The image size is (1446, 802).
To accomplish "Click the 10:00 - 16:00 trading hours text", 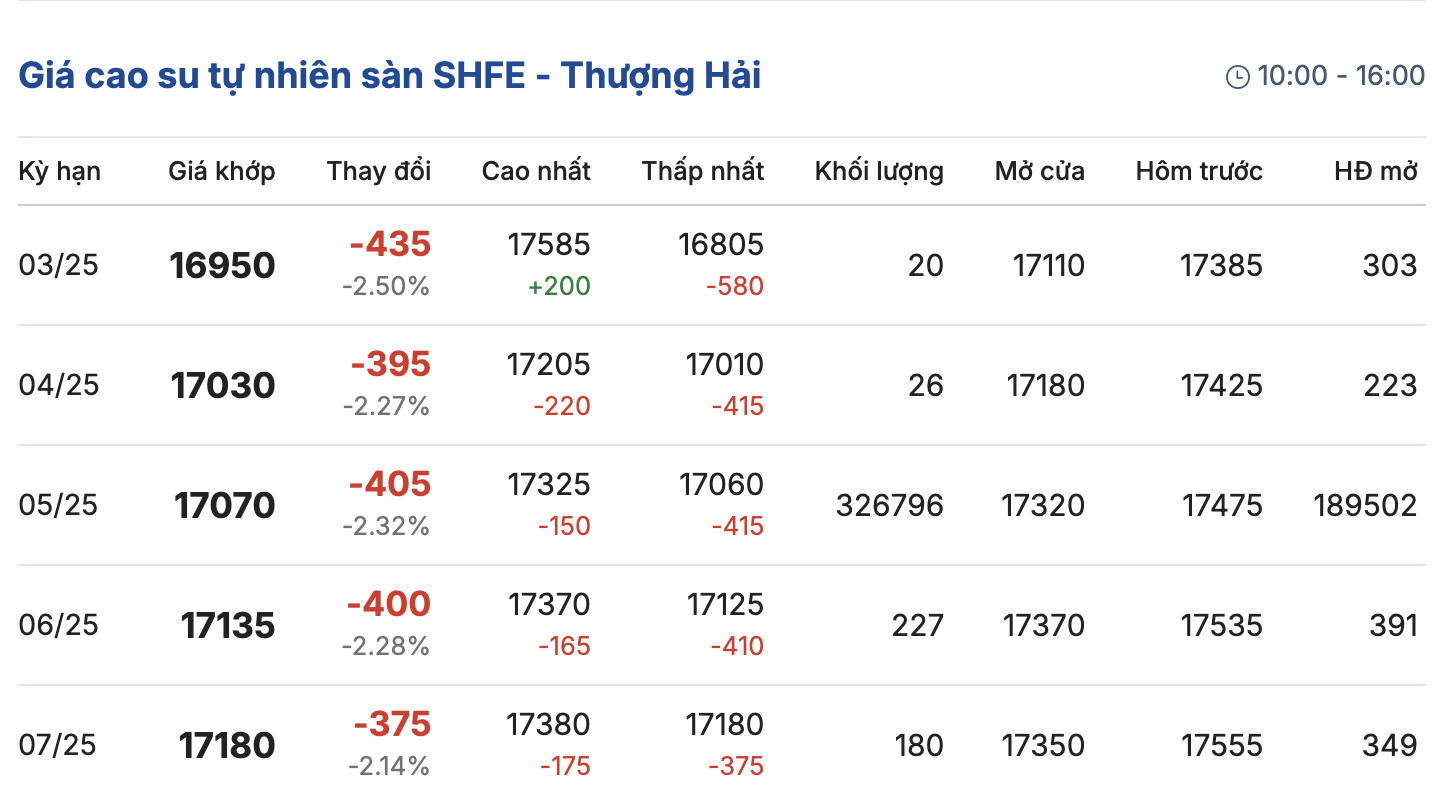I will (1341, 76).
